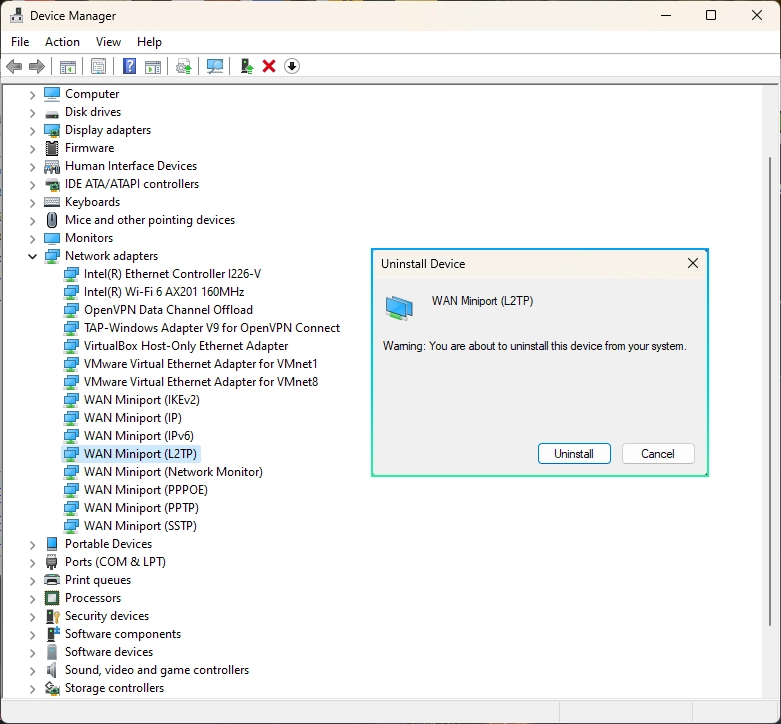This screenshot has height=724, width=781.
Task: Click Cancel in Uninstall Device dialog
Action: pos(657,454)
